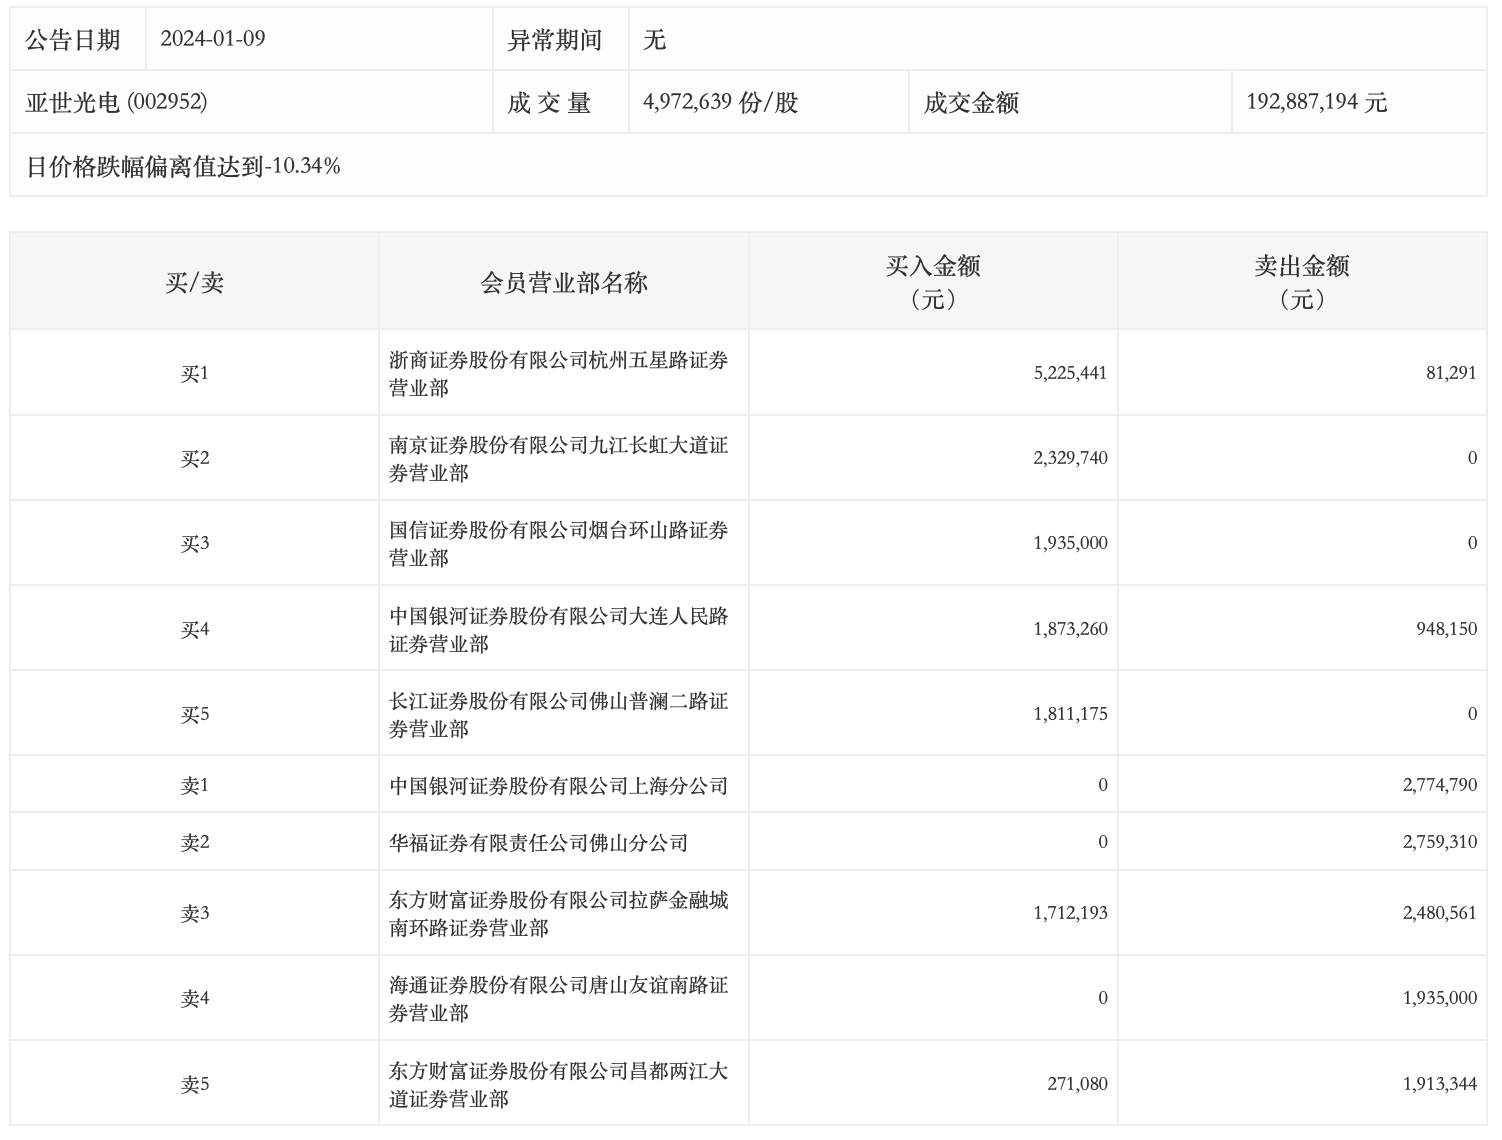
Task: Click 国信证券 烟台环山路 branch name
Action: point(559,543)
